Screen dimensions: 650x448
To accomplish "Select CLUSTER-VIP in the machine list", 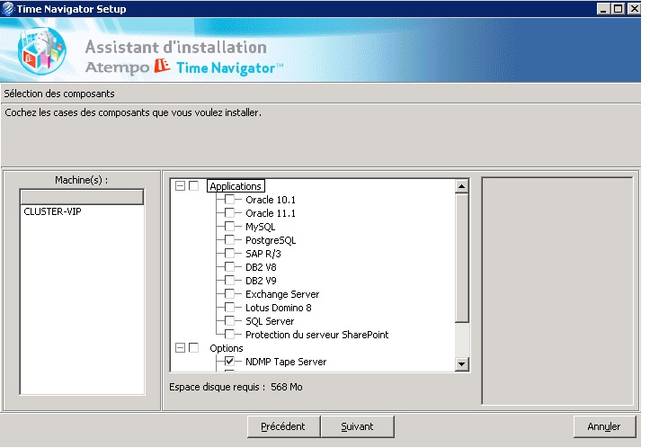I will tap(52, 211).
